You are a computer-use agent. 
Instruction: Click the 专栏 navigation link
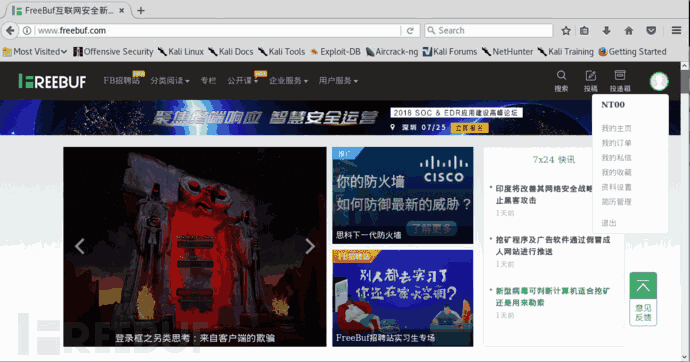(x=208, y=81)
